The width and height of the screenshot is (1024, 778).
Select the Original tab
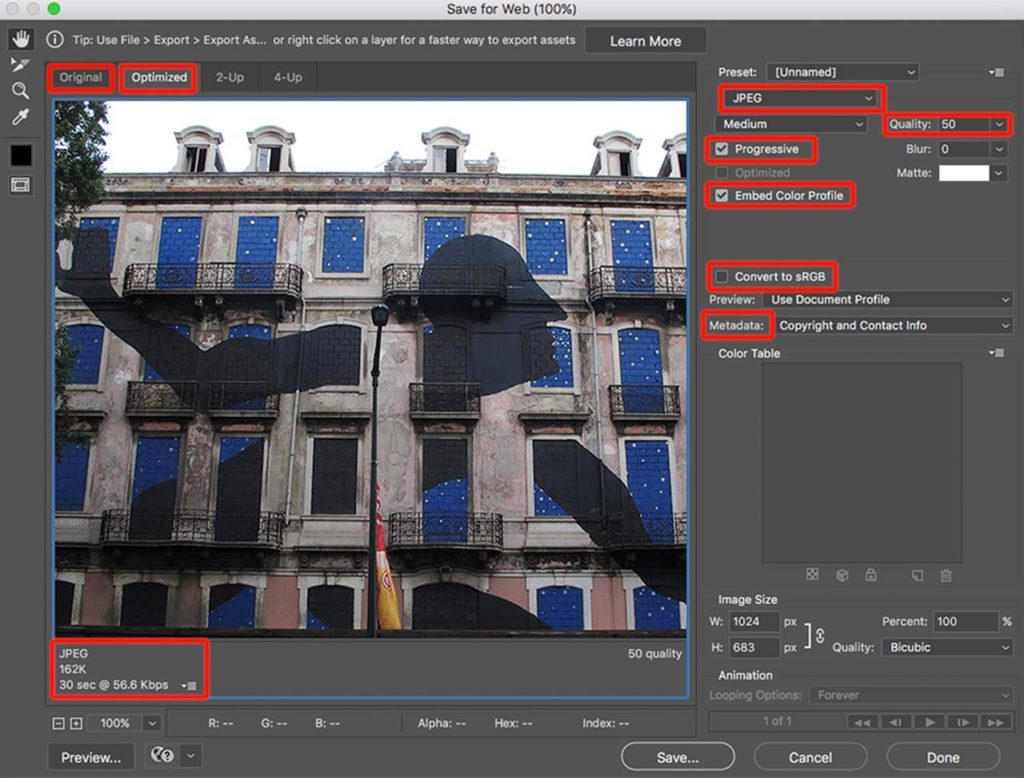pyautogui.click(x=80, y=77)
